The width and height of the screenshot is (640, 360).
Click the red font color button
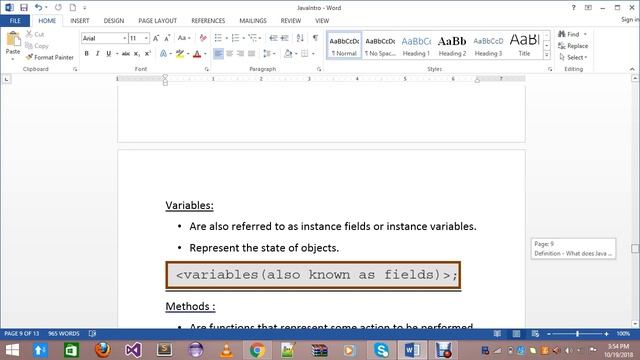[197, 53]
